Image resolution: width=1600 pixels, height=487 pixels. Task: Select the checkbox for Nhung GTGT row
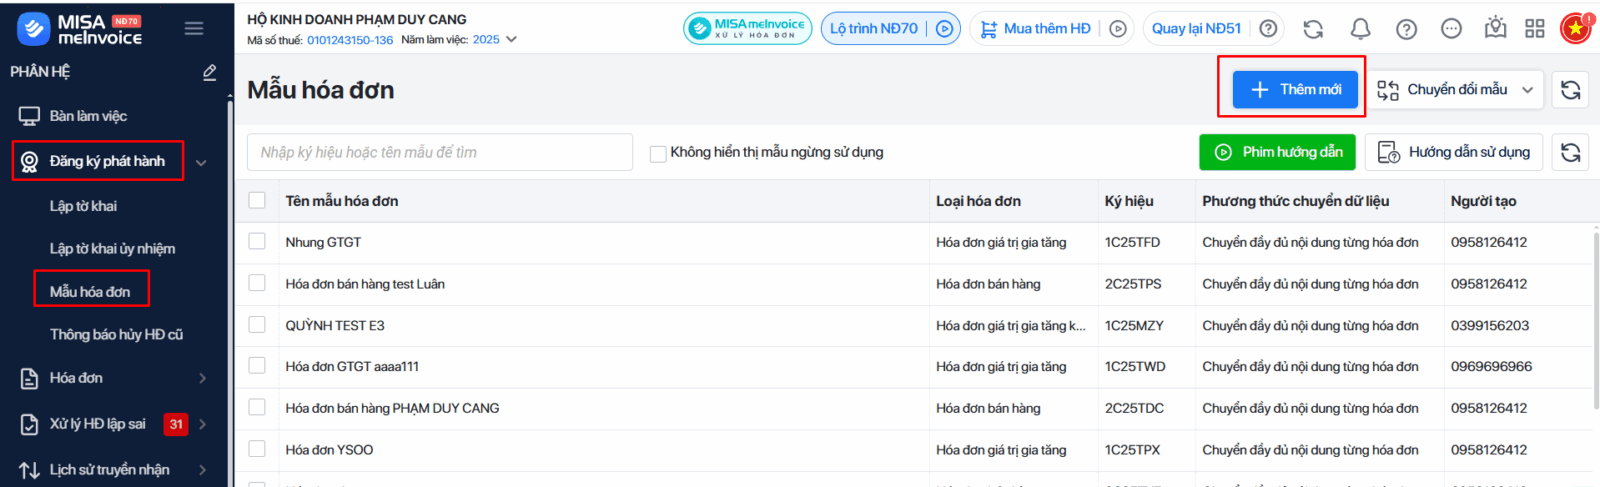pos(257,242)
